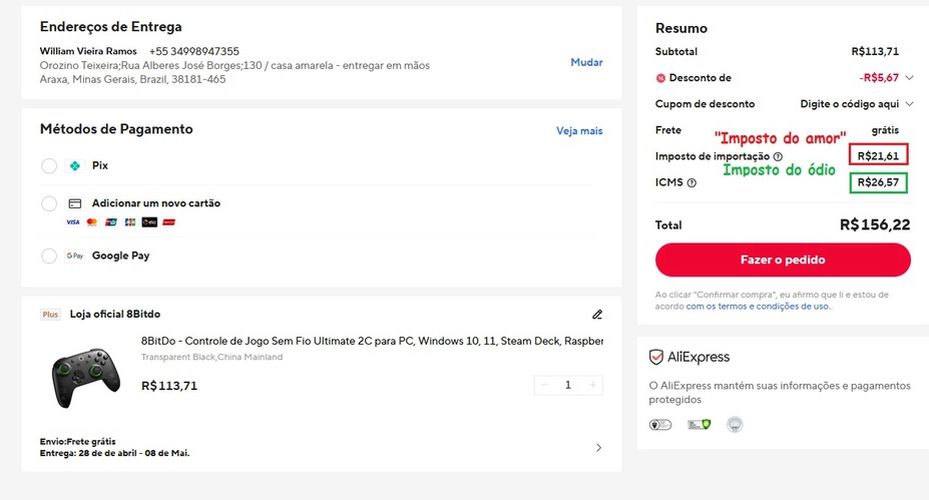Expand the Cupom de desconto code field
Viewport: 929px width, 500px height.
point(909,104)
